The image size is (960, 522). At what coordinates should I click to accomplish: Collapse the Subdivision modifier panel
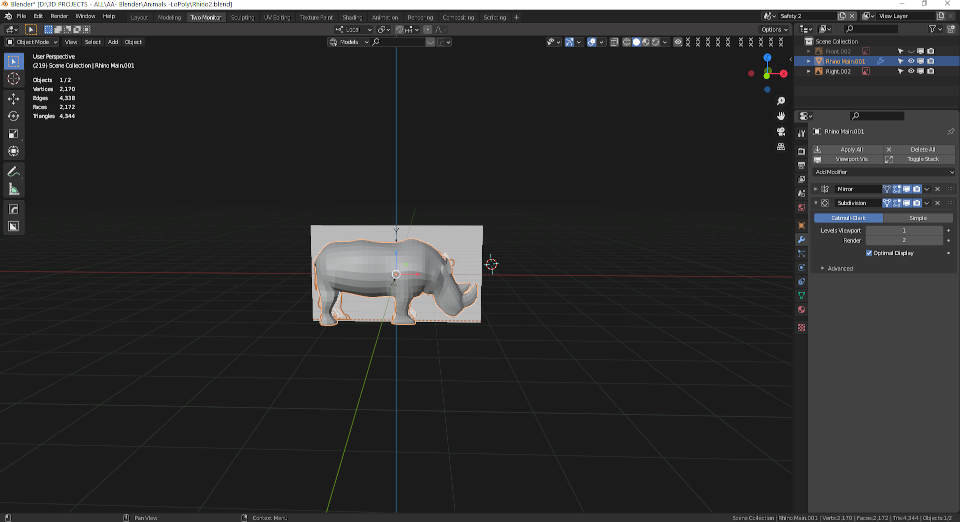[816, 203]
